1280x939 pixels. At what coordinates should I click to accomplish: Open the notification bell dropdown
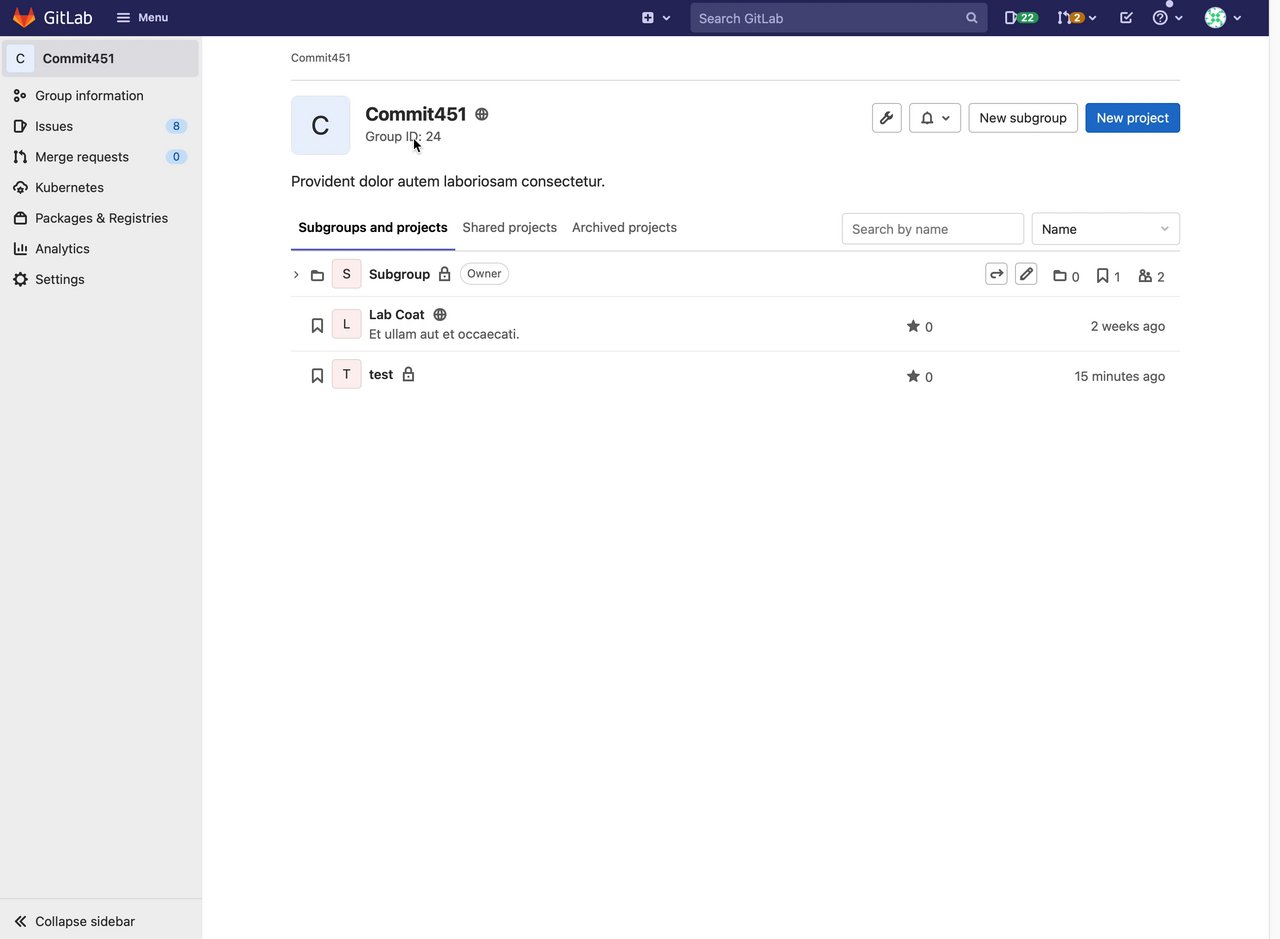coord(935,118)
